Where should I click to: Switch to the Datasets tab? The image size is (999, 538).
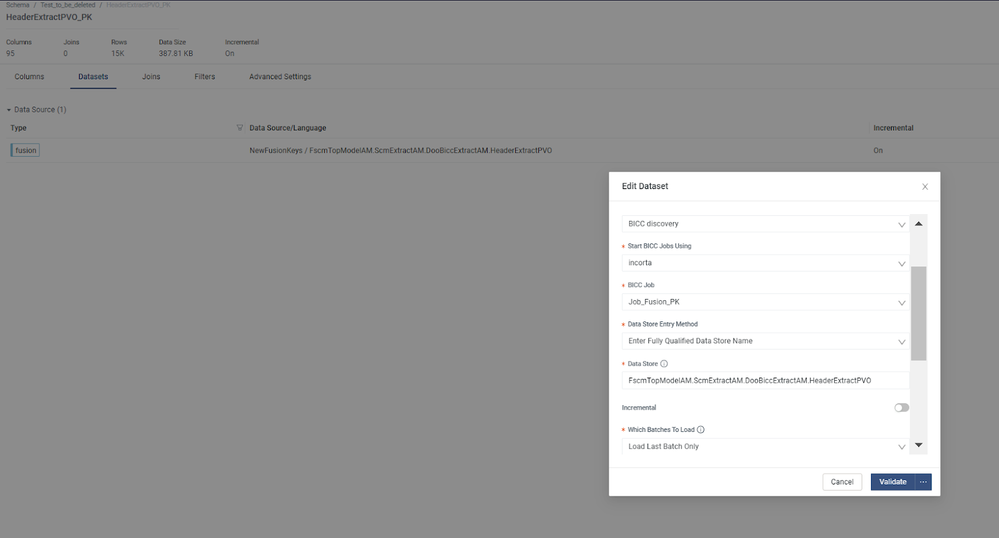pos(93,76)
